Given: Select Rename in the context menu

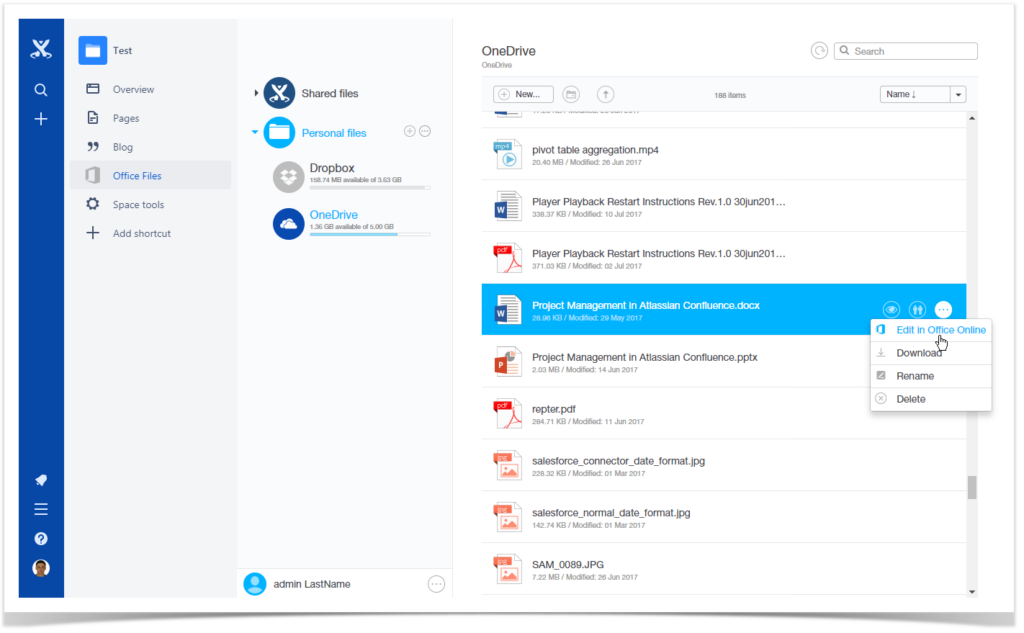Looking at the screenshot, I should [912, 375].
